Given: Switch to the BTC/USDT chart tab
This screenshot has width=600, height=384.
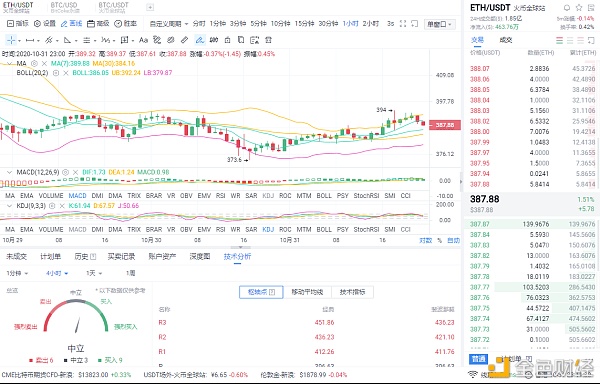Looking at the screenshot, I should (x=114, y=7).
